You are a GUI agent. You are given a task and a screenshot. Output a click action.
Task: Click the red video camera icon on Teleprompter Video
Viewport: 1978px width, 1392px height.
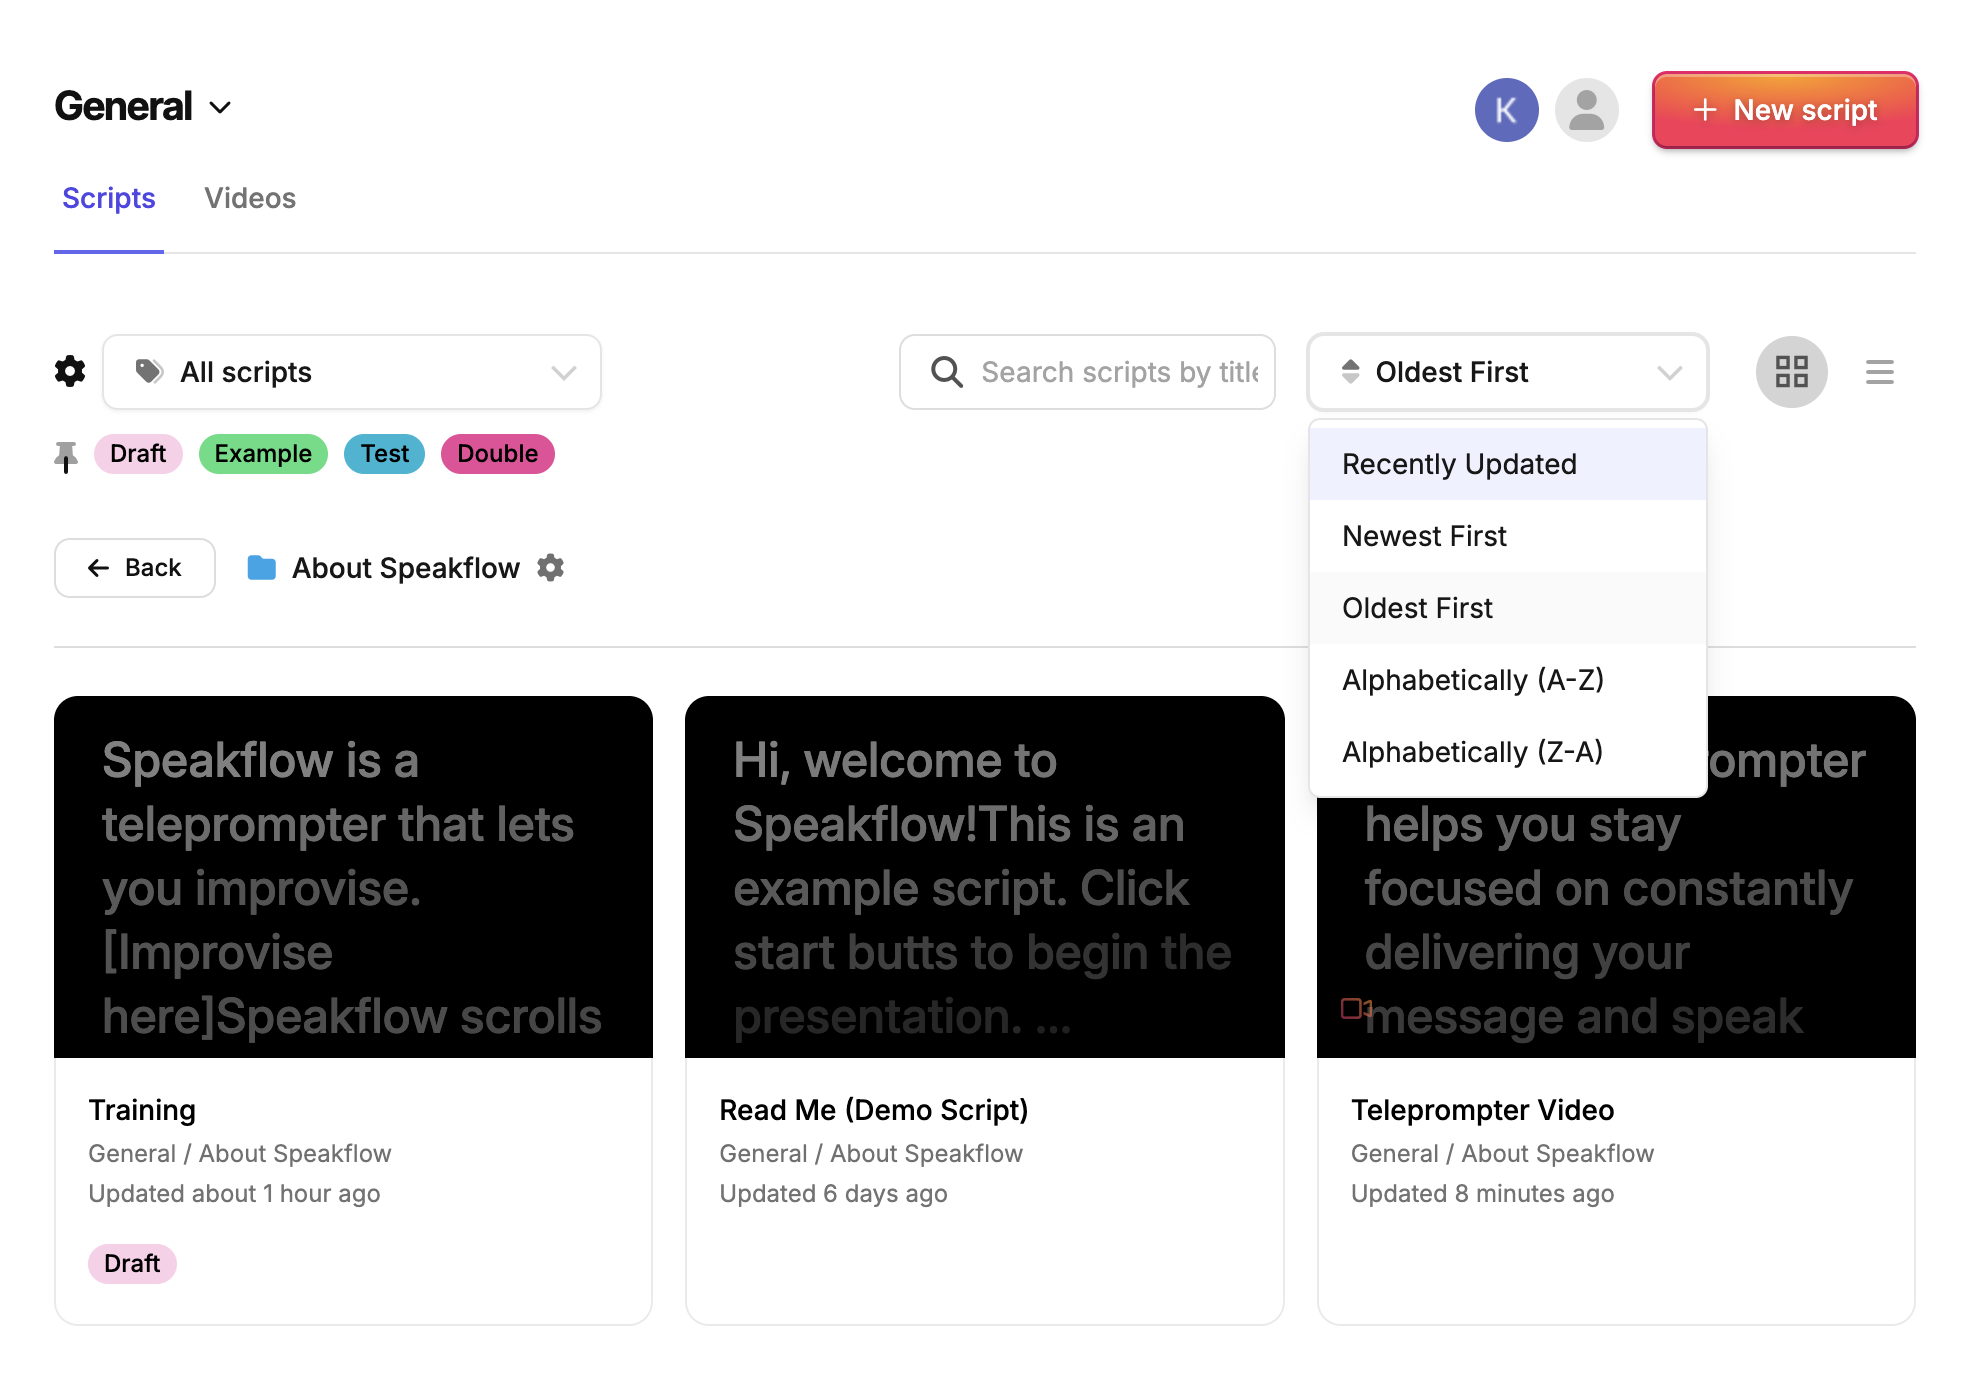tap(1356, 1008)
